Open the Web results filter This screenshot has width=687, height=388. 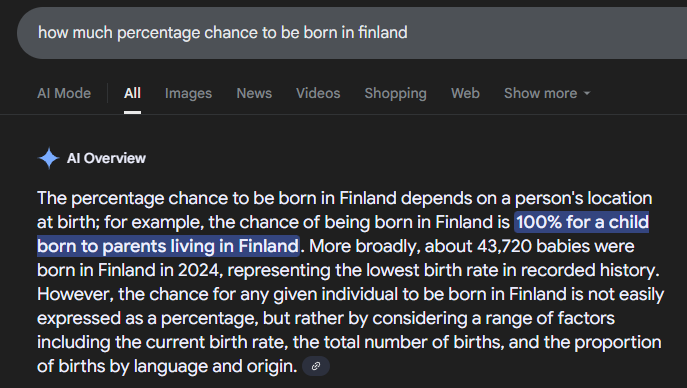pyautogui.click(x=465, y=93)
